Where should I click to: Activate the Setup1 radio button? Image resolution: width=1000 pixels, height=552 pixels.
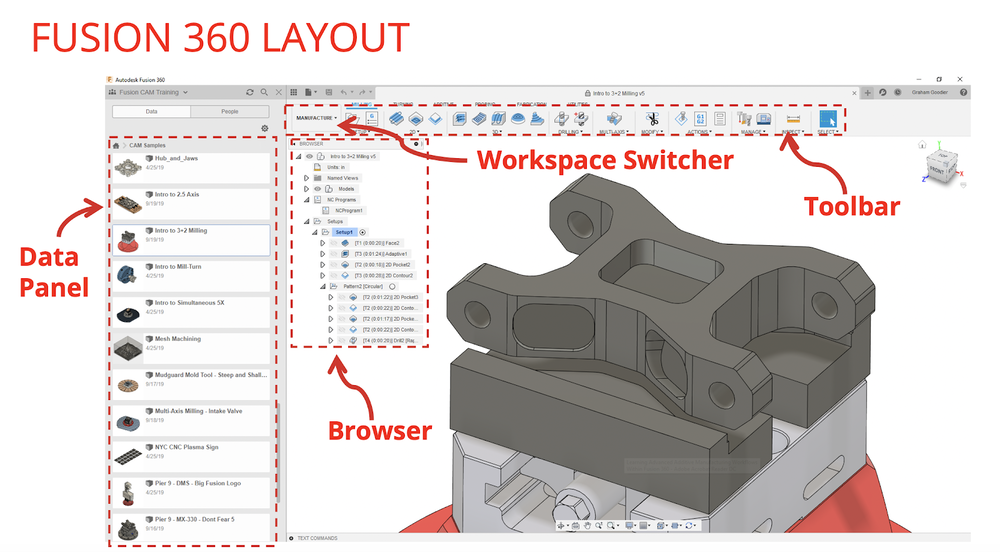pyautogui.click(x=362, y=232)
